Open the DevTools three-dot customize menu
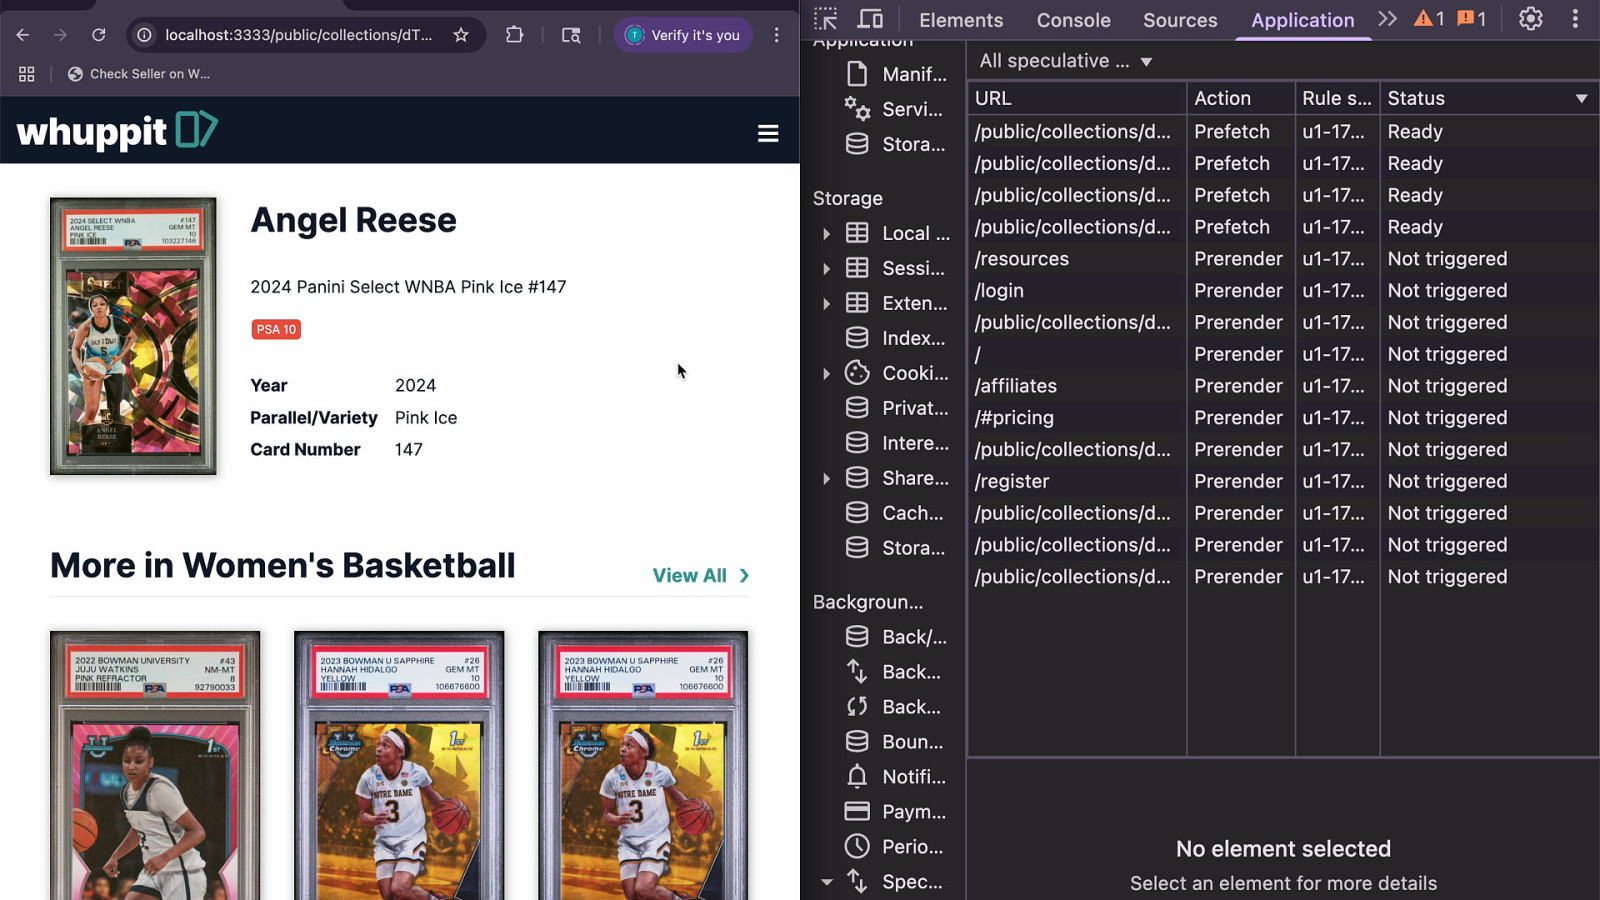 (1575, 19)
